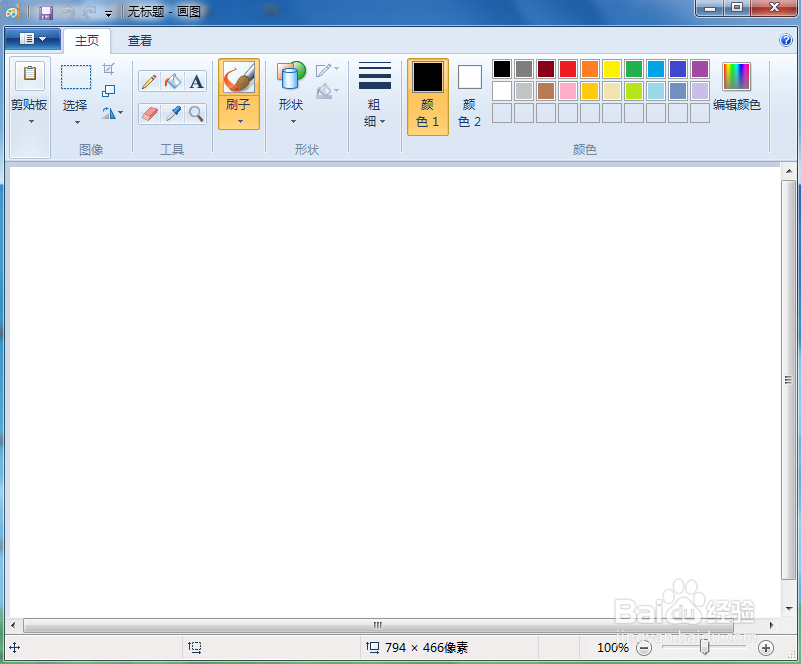
Task: Open Customize Quick Access Toolbar arrow
Action: (x=108, y=13)
